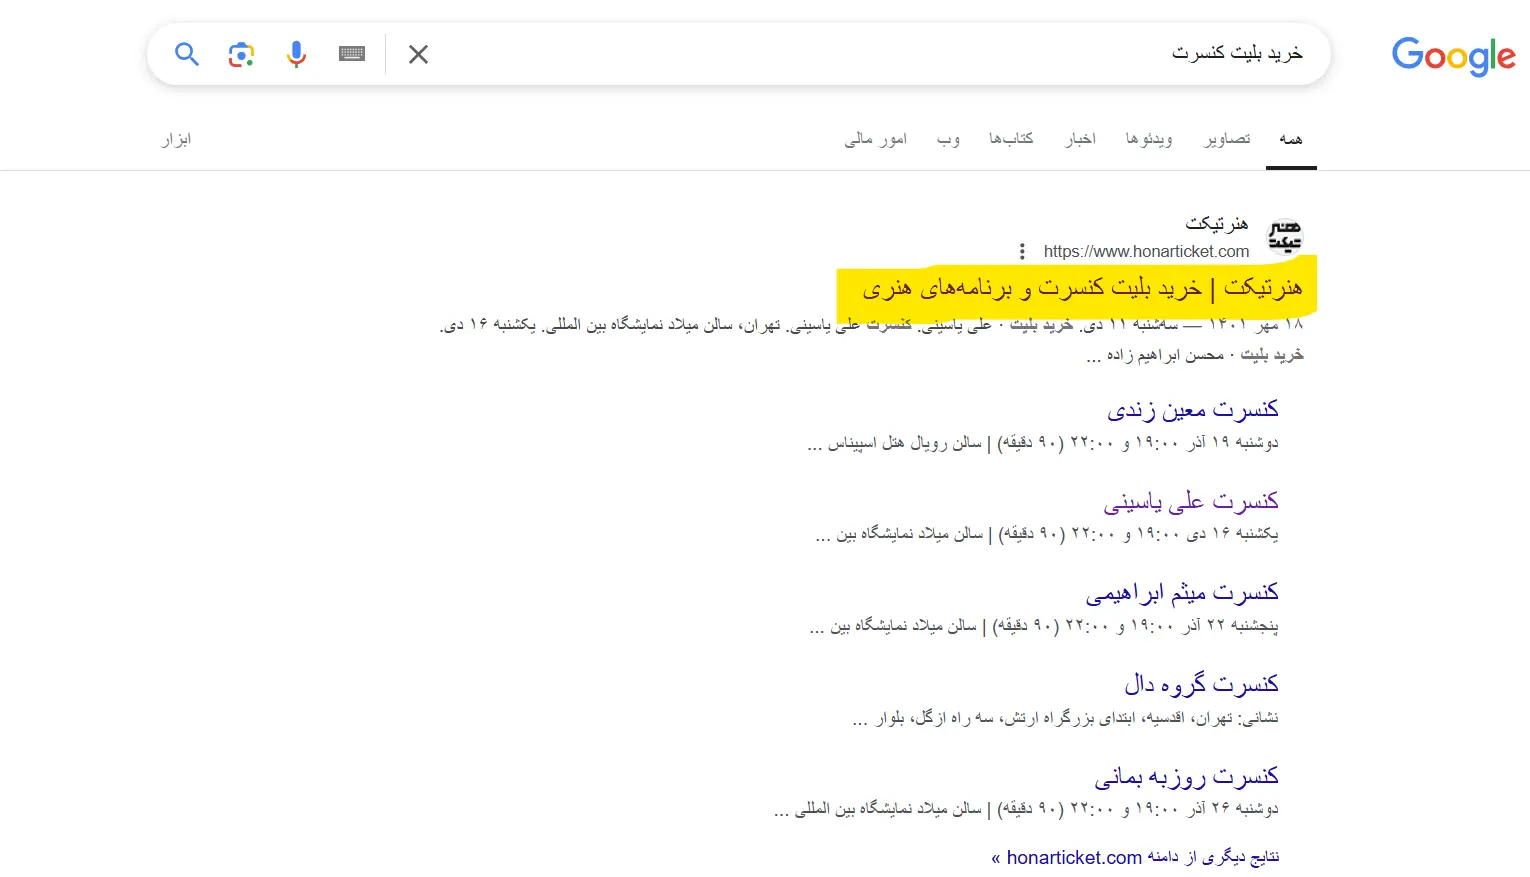Click the Honarticket site favicon
1530x877 pixels.
(1285, 237)
